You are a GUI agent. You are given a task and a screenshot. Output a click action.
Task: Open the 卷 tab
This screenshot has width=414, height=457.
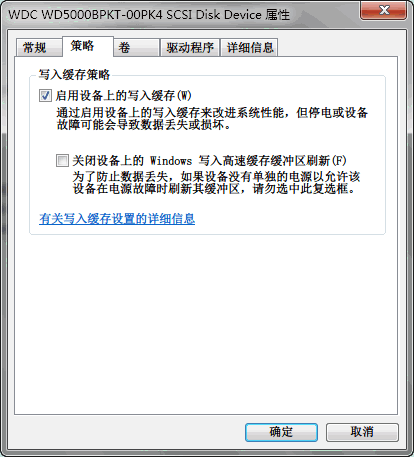136,48
